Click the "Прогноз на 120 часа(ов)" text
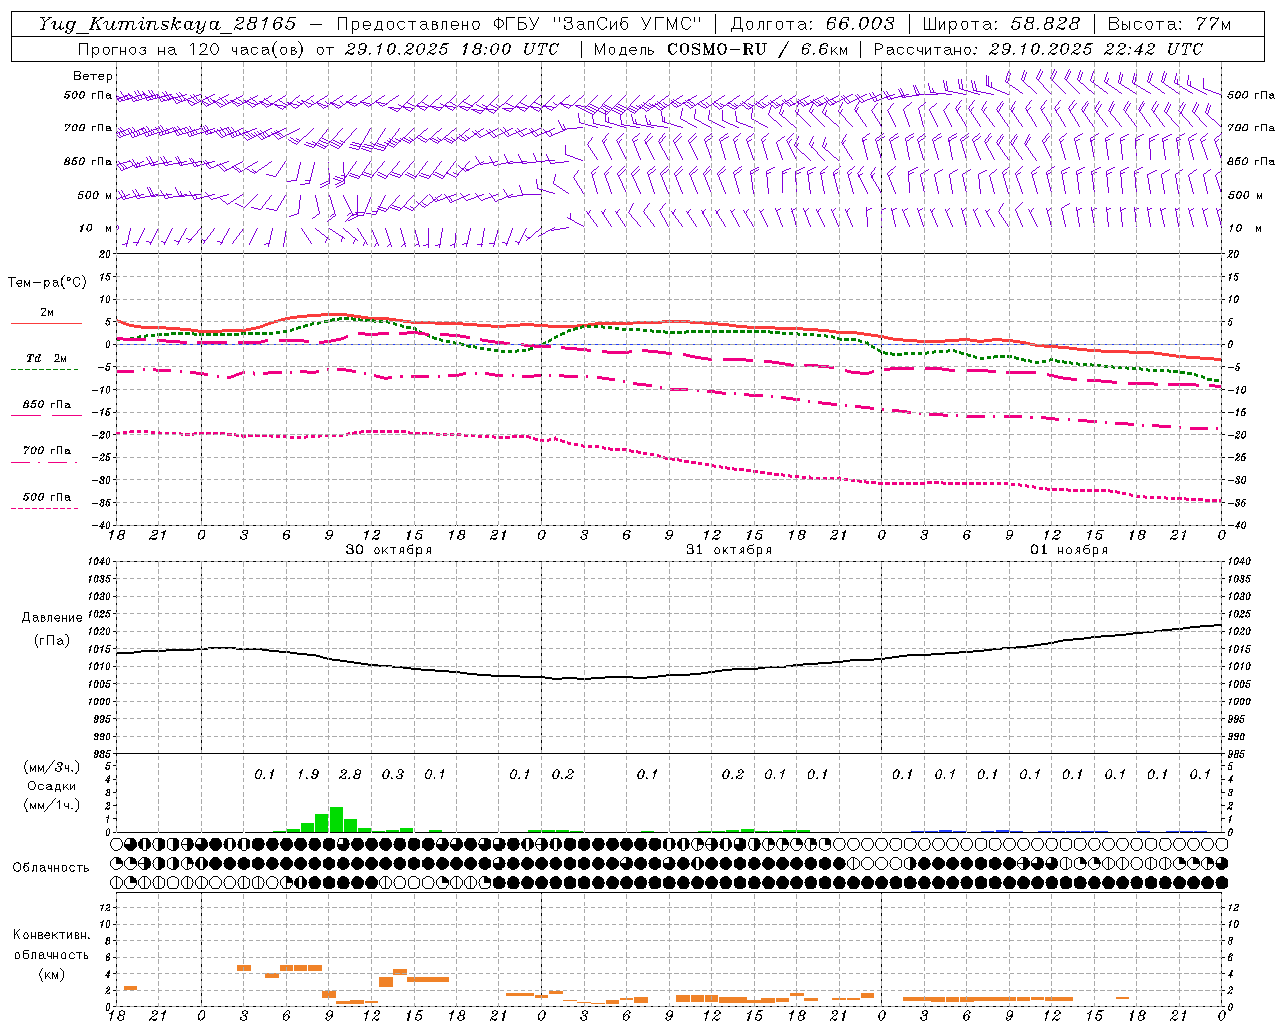The width and height of the screenshot is (1280, 1024). 192,49
